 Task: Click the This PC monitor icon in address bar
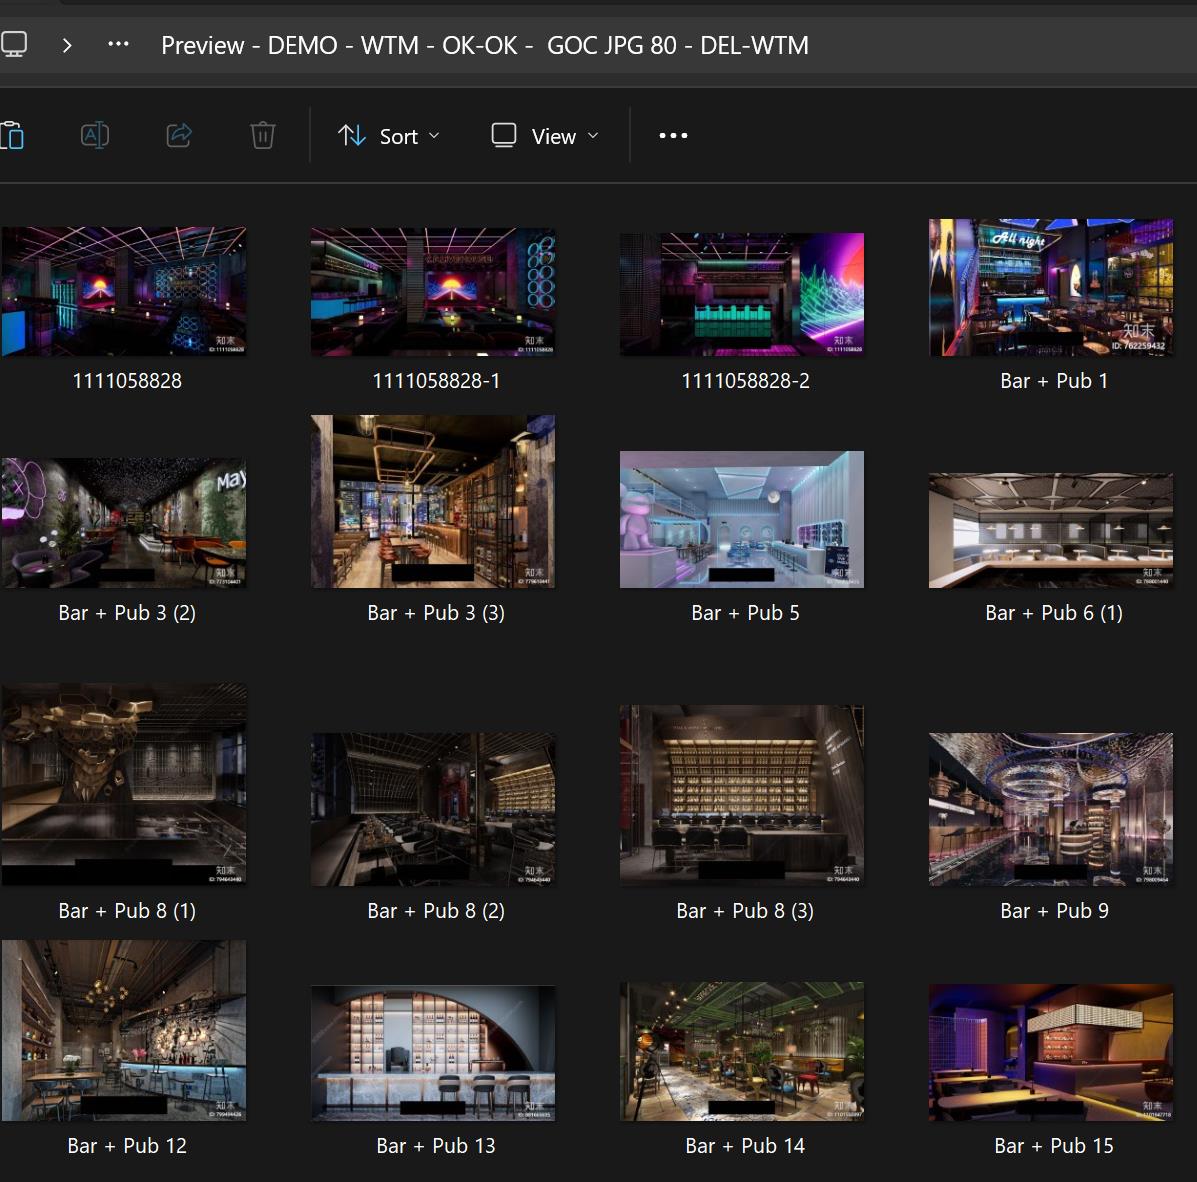13,44
